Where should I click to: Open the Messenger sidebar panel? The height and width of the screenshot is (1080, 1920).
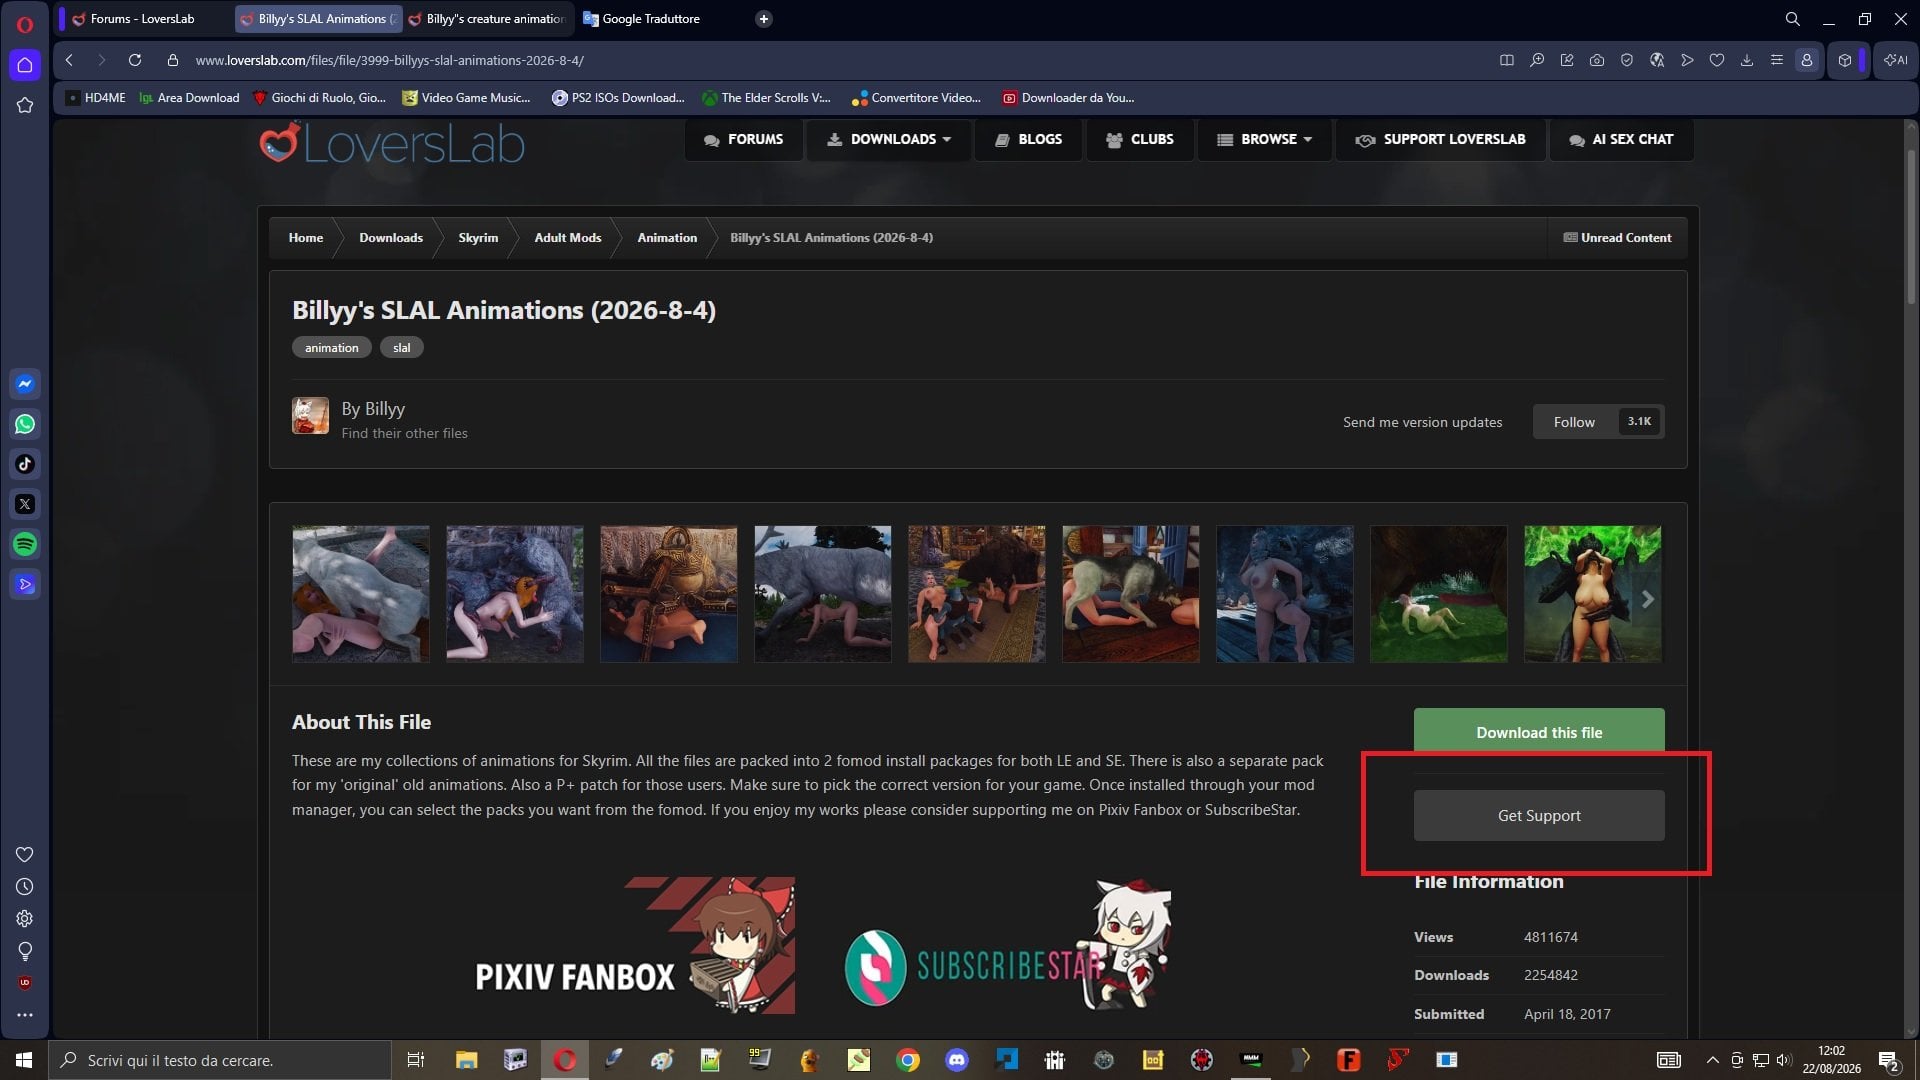click(x=25, y=384)
